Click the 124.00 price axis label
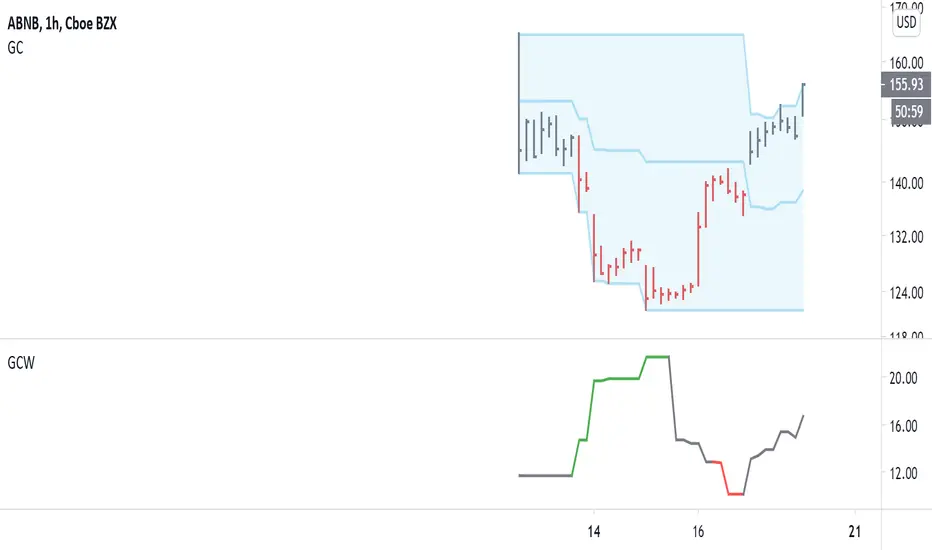The height and width of the screenshot is (550, 932). 904,293
